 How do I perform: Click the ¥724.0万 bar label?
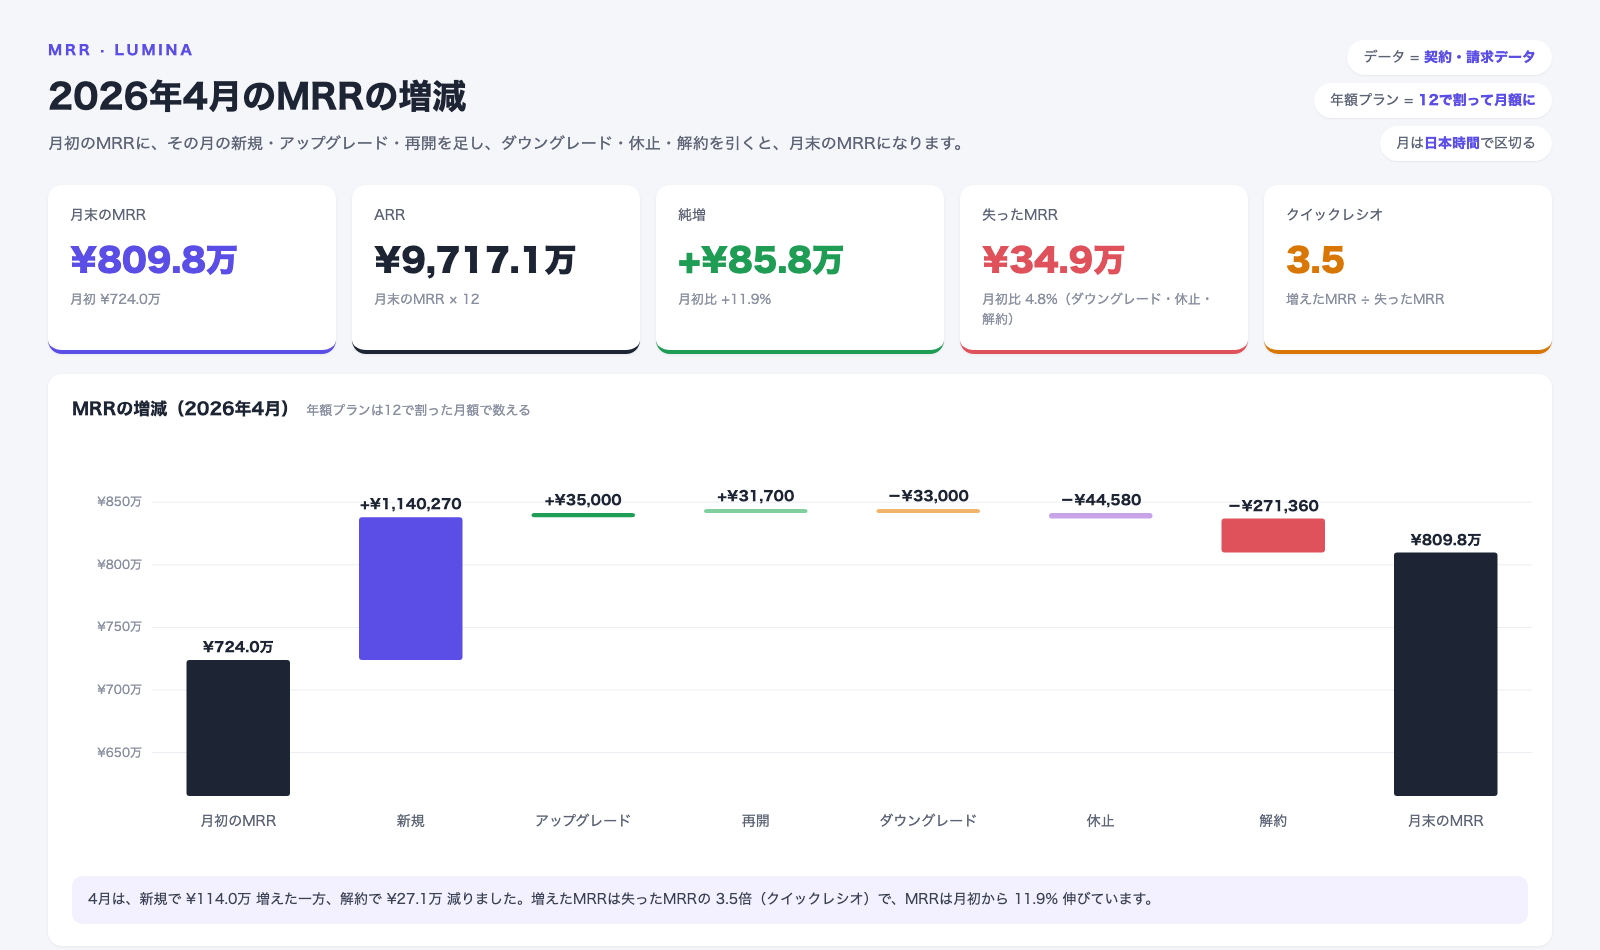[x=238, y=647]
